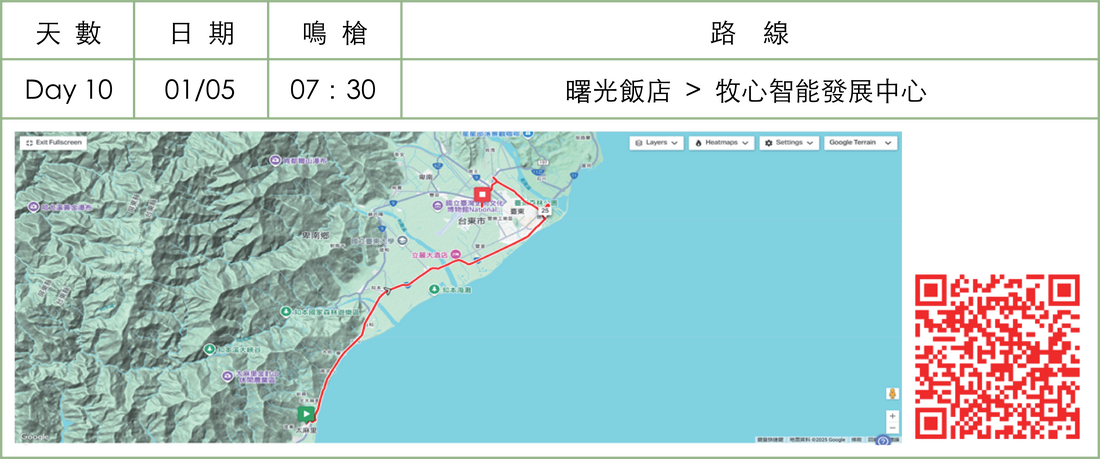The width and height of the screenshot is (1100, 459).
Task: Click the 台東市 city label
Action: point(471,222)
